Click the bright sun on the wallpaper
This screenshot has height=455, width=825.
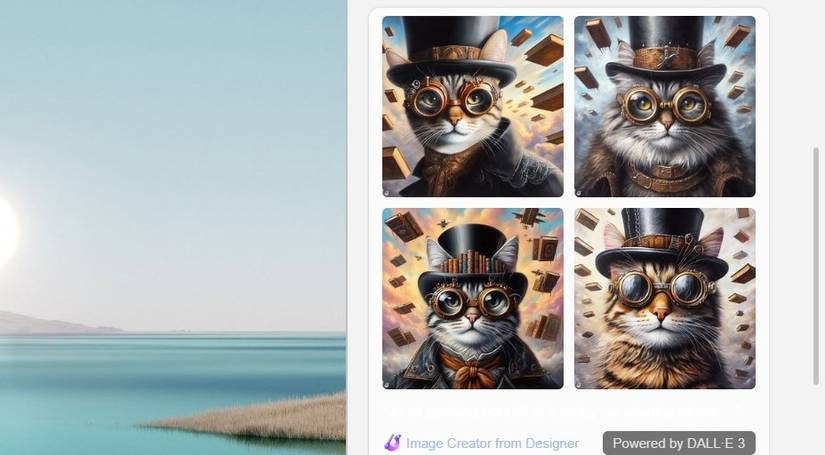coord(6,231)
